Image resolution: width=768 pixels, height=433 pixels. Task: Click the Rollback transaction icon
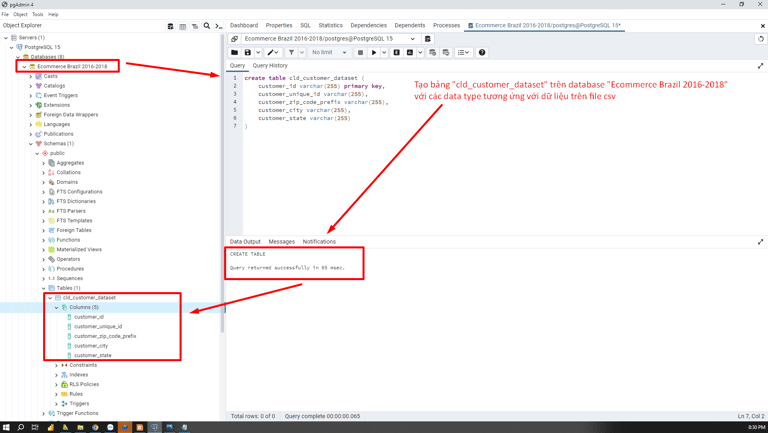(x=446, y=52)
